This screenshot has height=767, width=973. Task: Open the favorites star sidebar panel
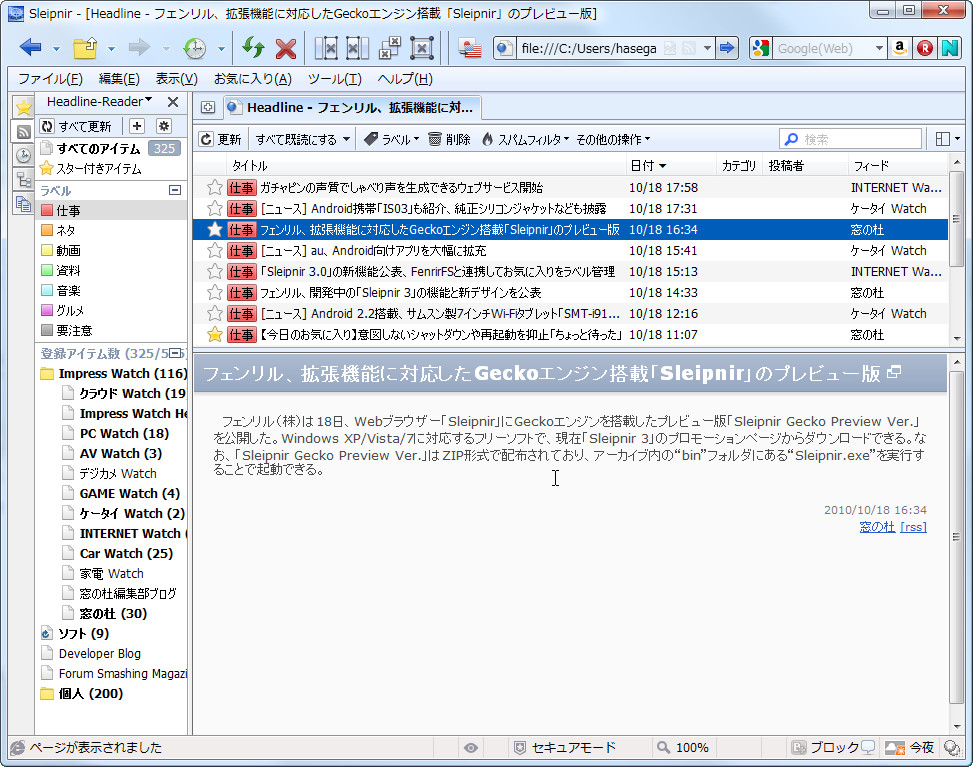(24, 107)
